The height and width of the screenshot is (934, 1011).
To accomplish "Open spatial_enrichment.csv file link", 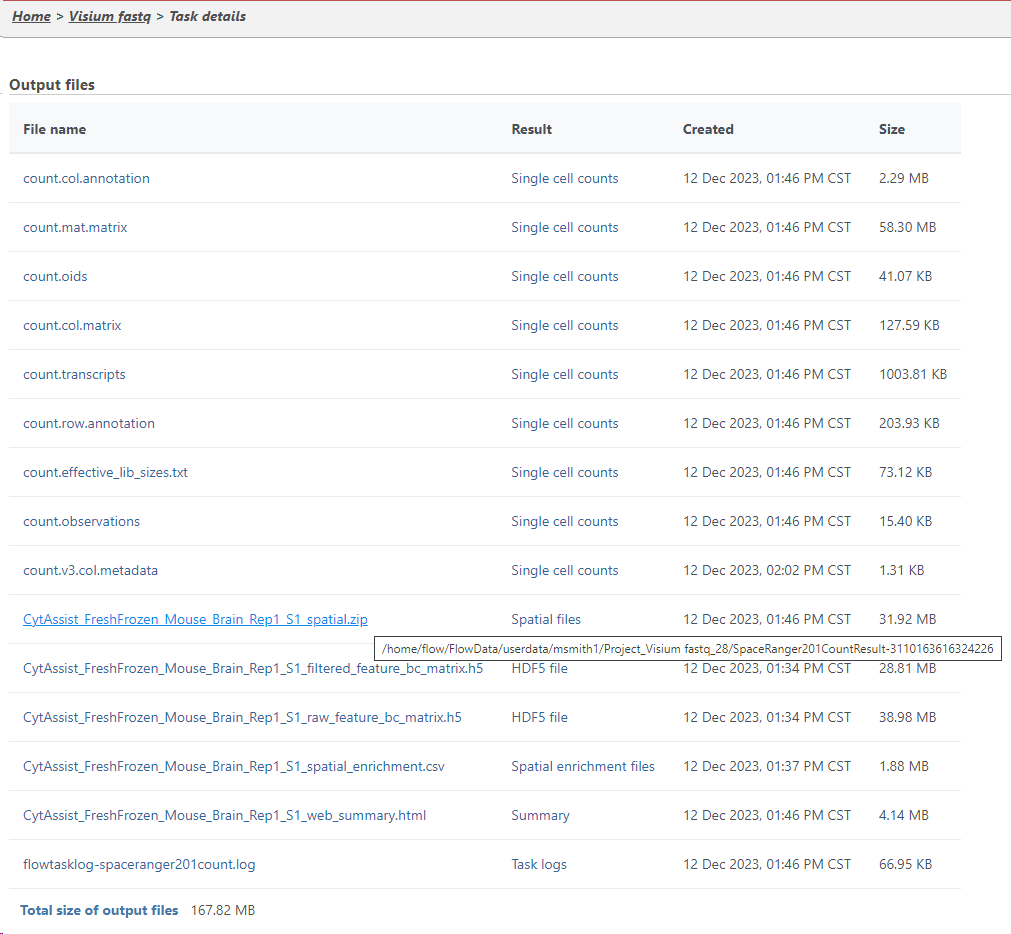I will point(234,766).
